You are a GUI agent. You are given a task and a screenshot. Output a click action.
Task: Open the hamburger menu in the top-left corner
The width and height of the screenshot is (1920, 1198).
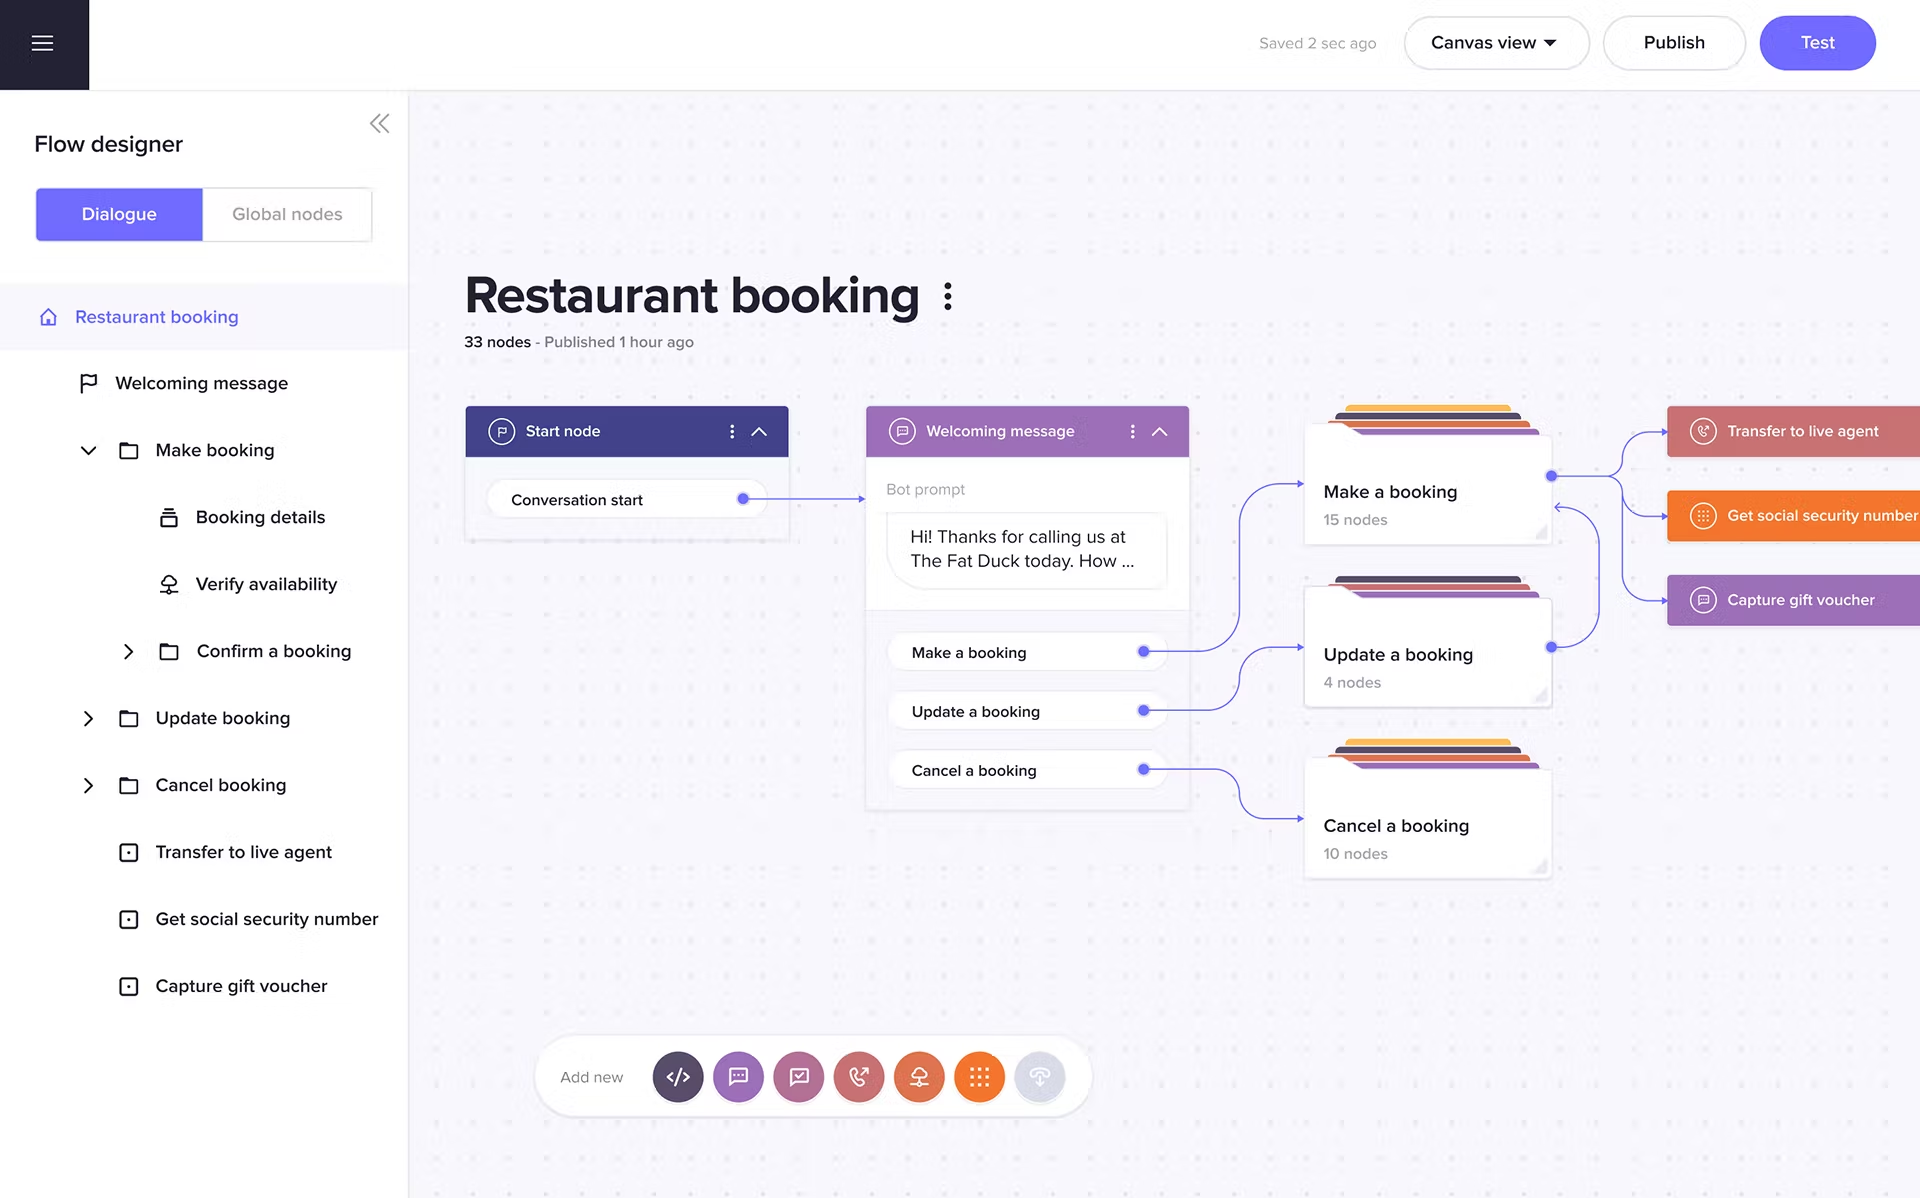(42, 43)
